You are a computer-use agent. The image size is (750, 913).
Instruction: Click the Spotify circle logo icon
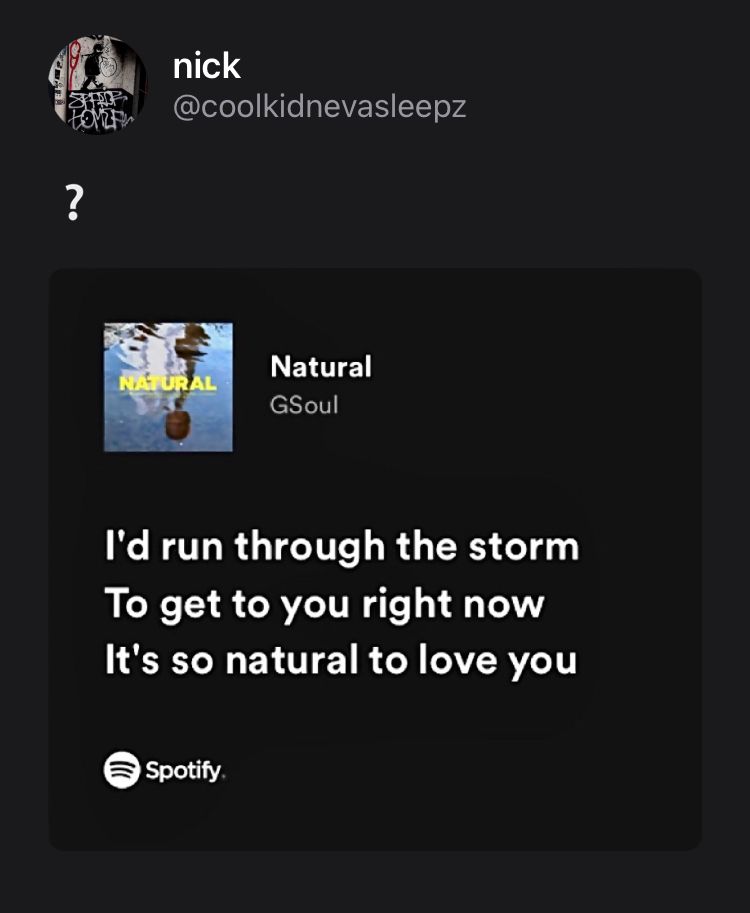pos(122,769)
